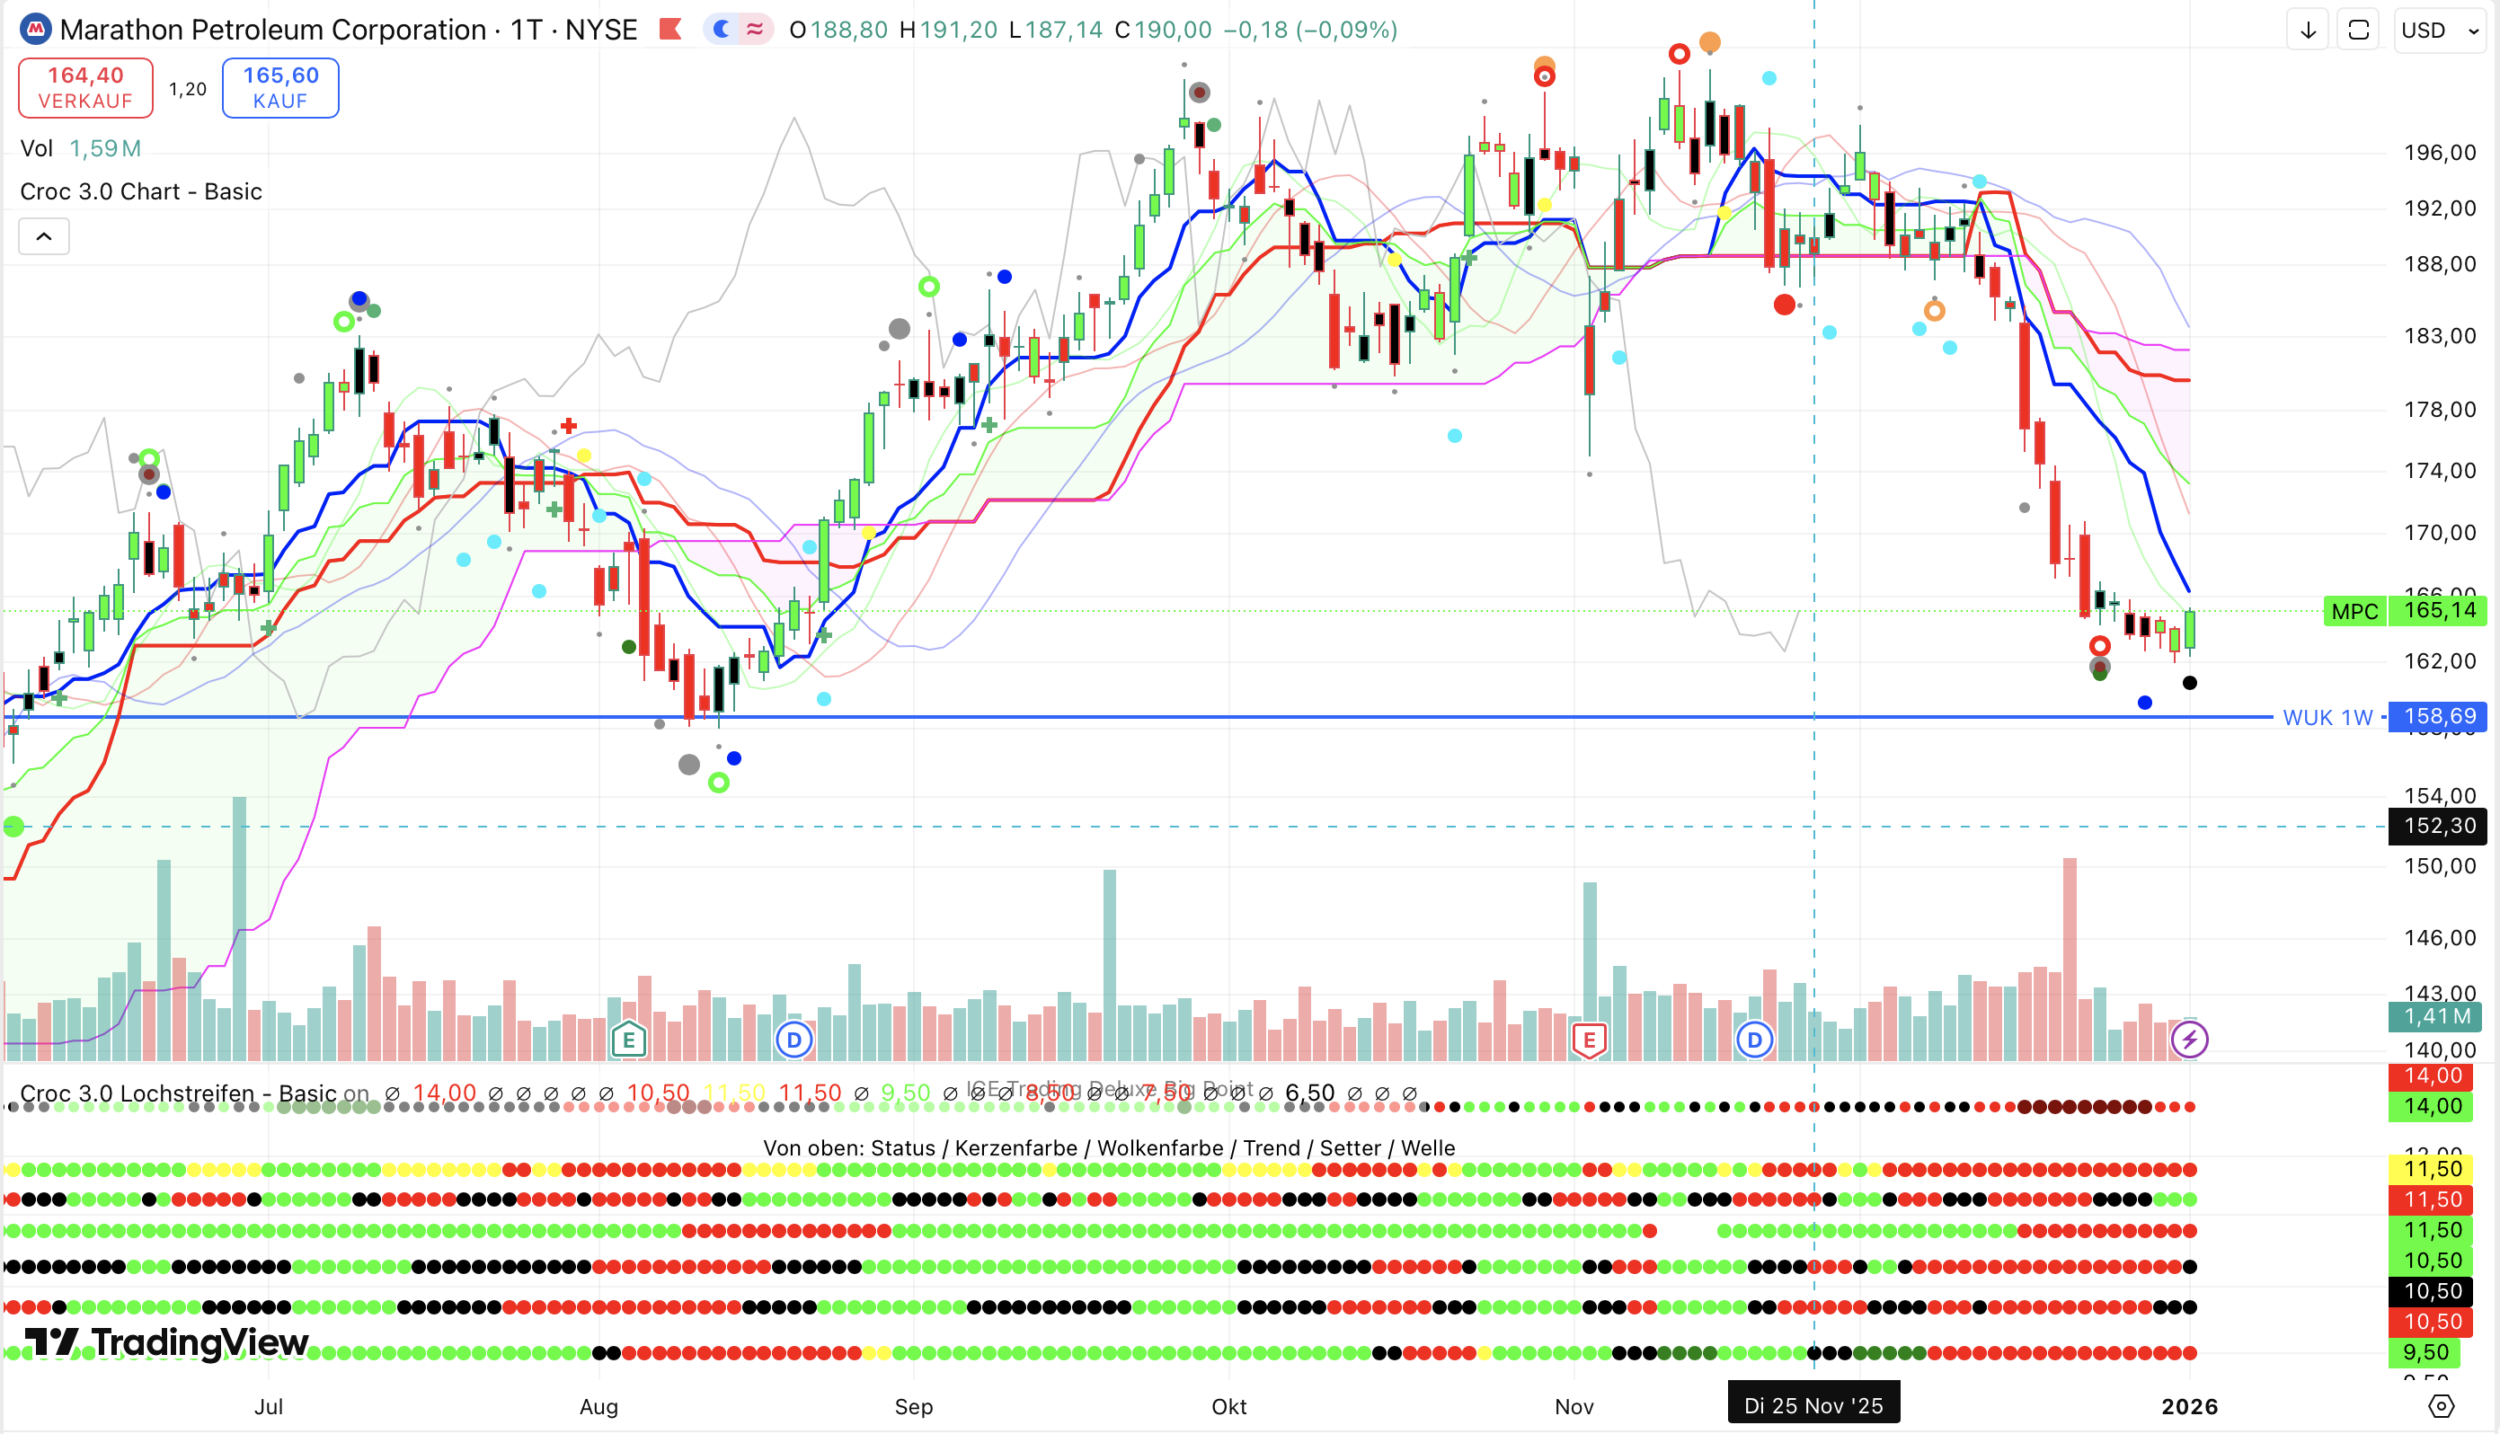
Task: Select Croc 3.0 Lochstreifen - Basic indicator title
Action: point(180,1093)
